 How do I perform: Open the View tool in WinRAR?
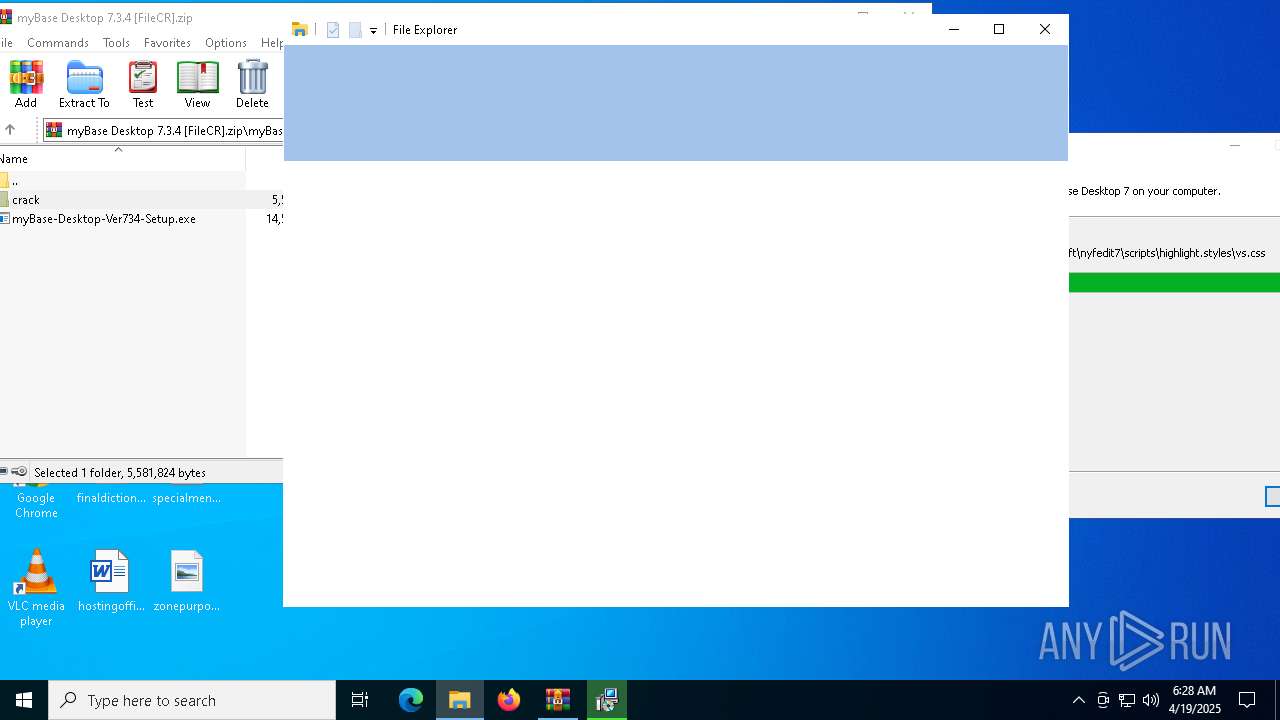197,84
